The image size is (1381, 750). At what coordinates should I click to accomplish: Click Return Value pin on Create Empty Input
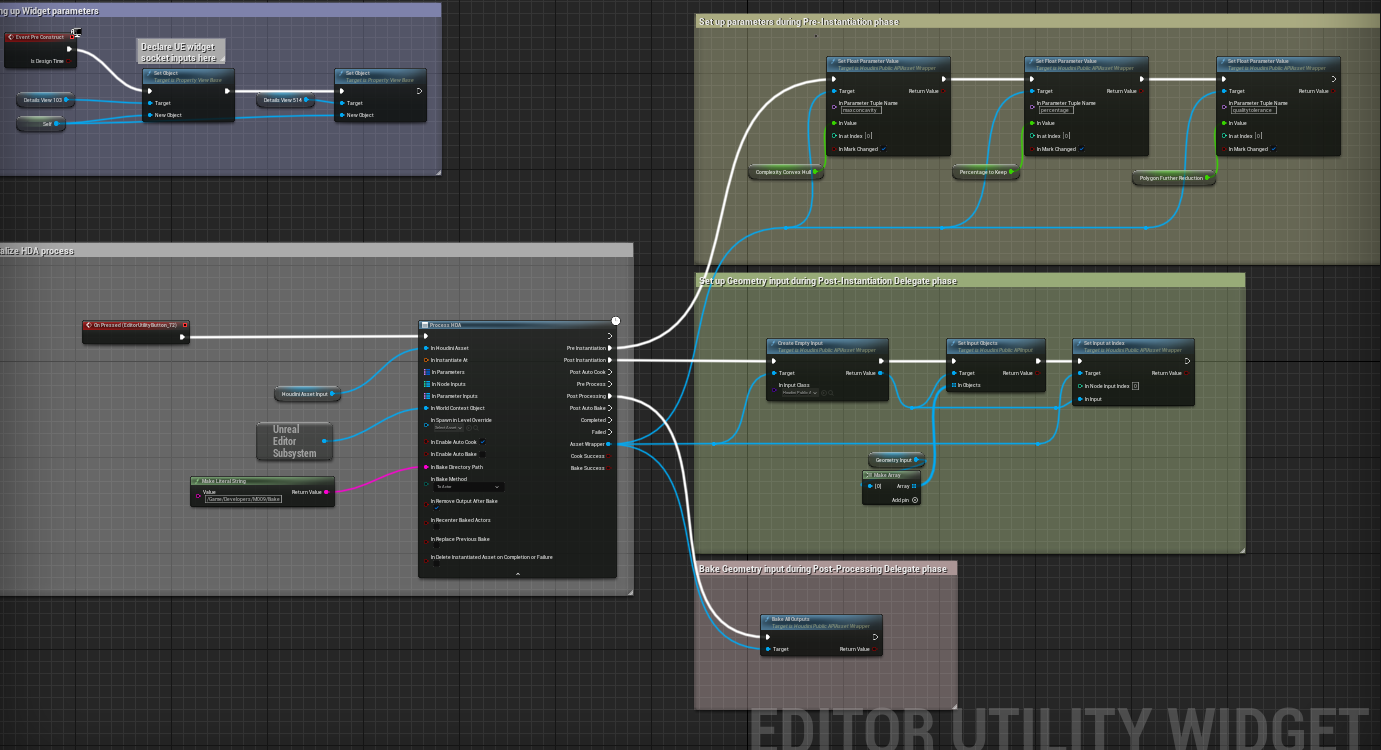click(880, 373)
